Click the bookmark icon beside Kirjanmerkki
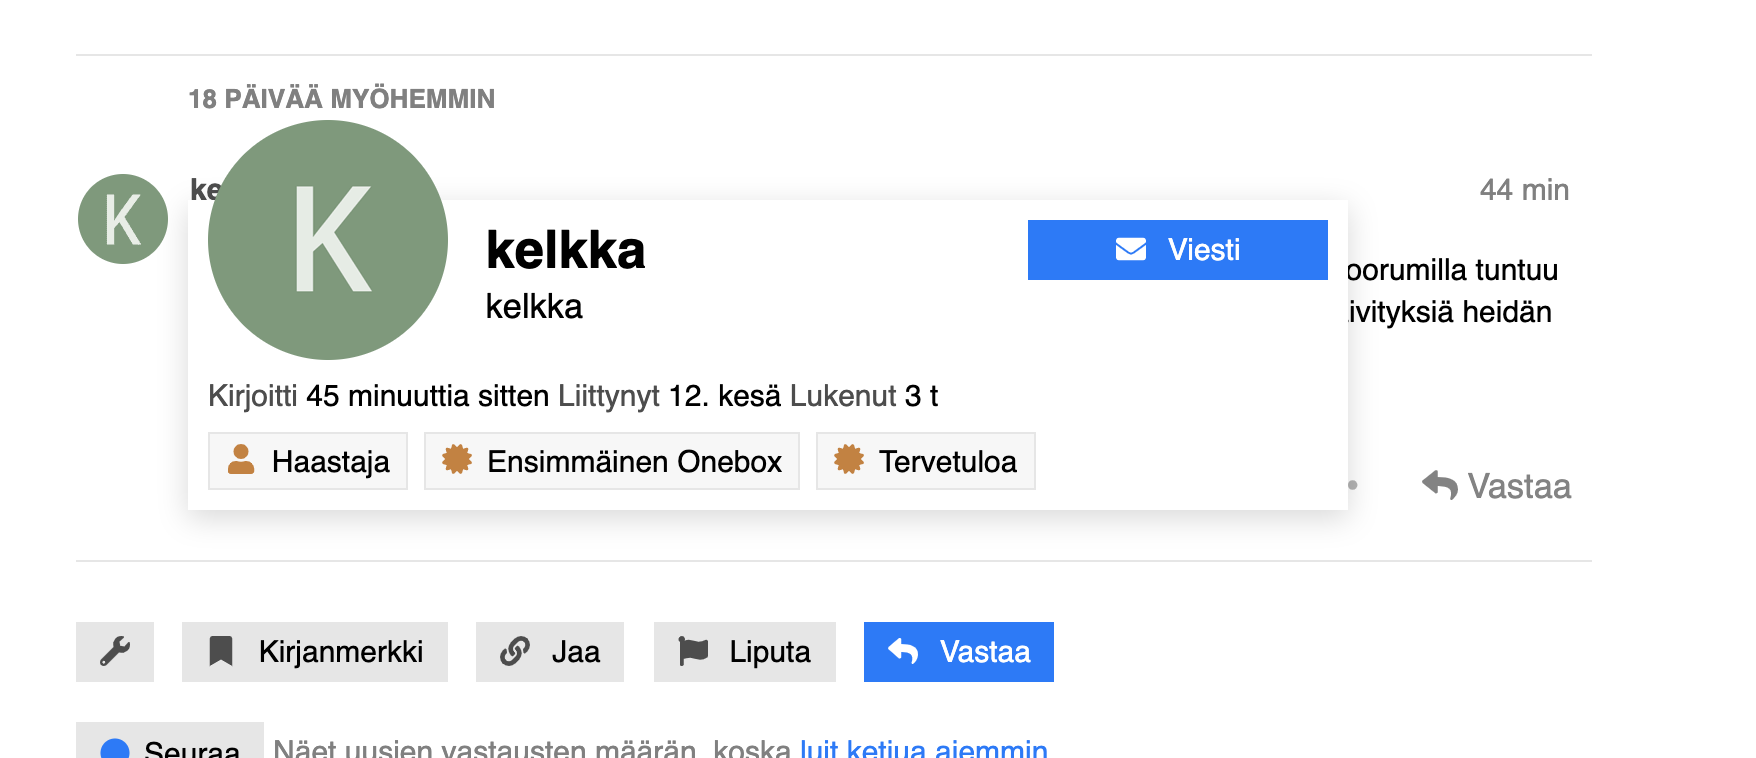 click(221, 652)
